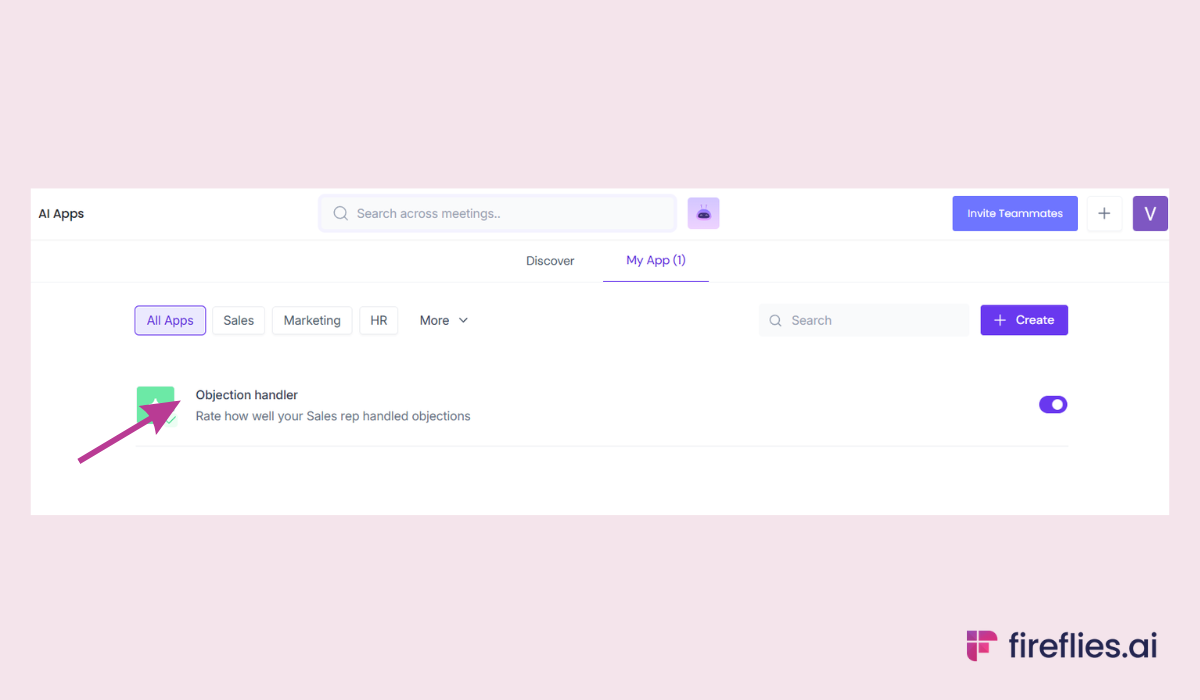Image resolution: width=1200 pixels, height=700 pixels.
Task: Expand the More categories dropdown
Action: (443, 320)
